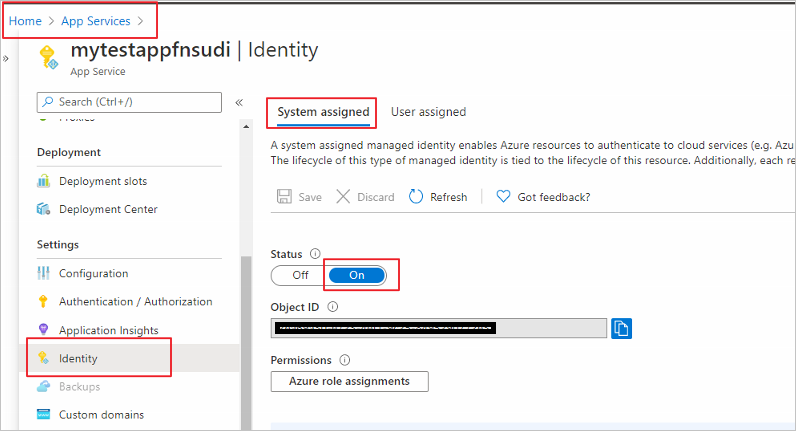
Task: Select the System assigned tab
Action: click(323, 112)
